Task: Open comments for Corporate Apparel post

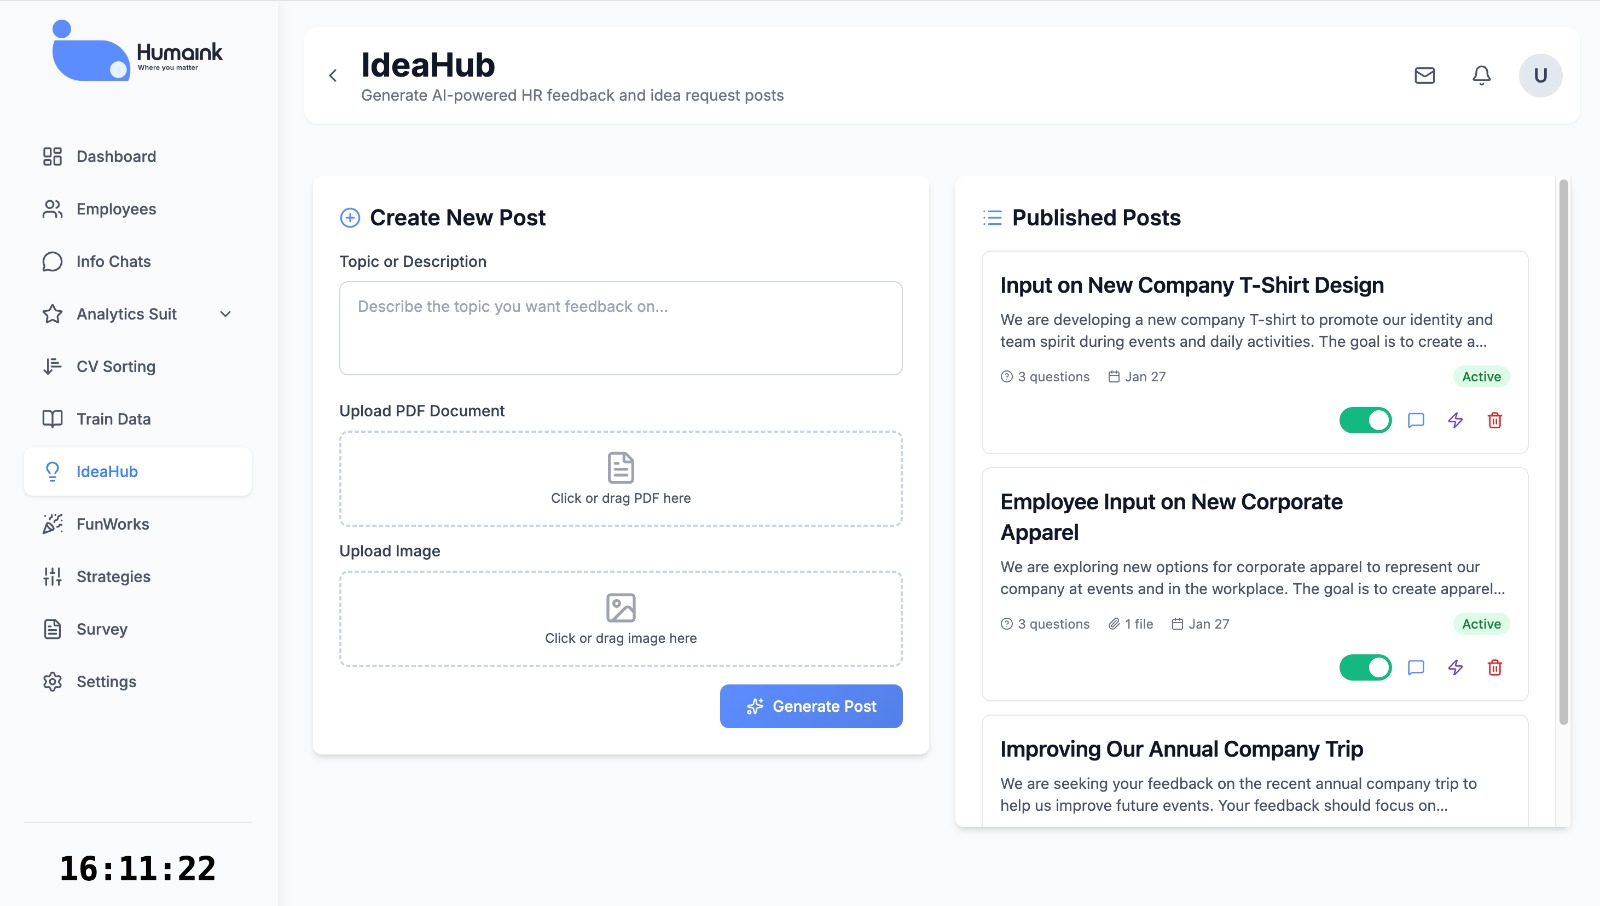Action: (x=1416, y=667)
